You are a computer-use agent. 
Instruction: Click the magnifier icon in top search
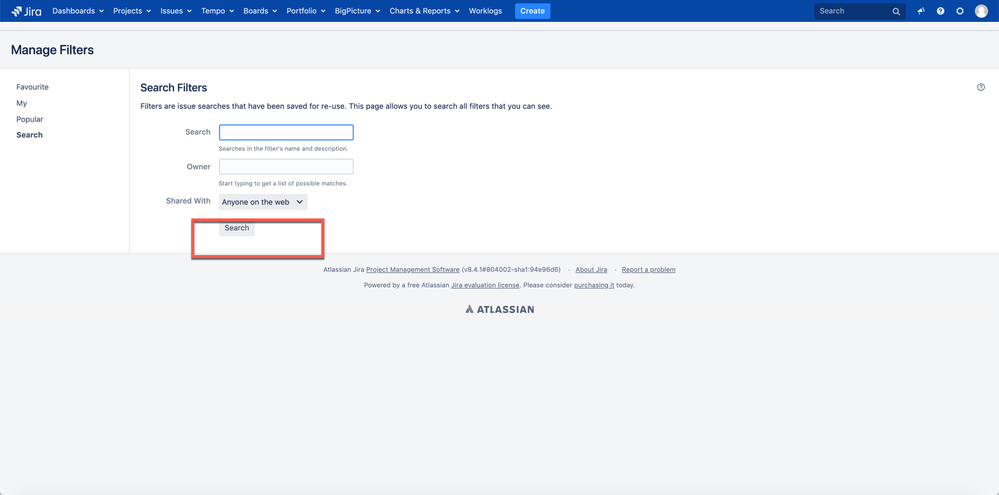pos(896,11)
